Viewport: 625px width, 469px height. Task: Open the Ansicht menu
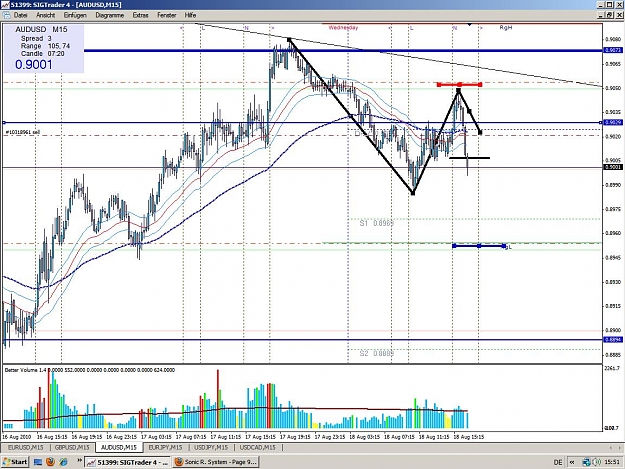click(45, 15)
